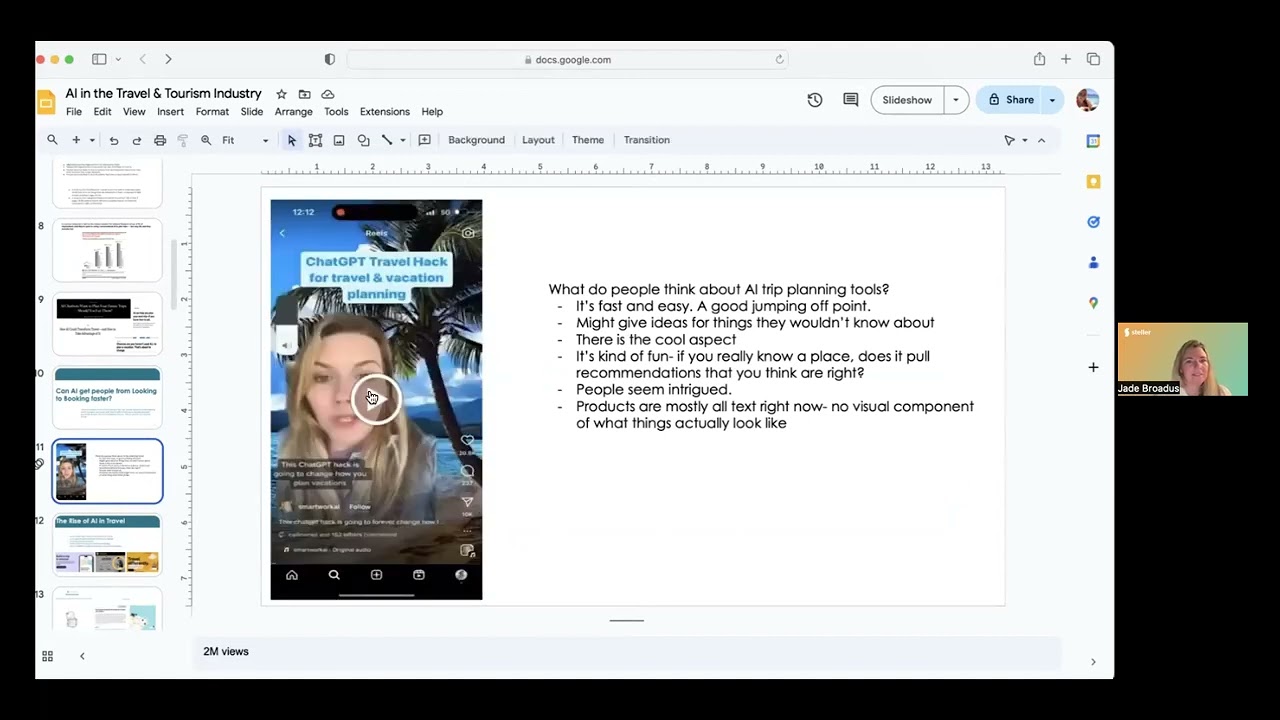Click the cloud document status icon
The image size is (1280, 720).
[x=327, y=94]
